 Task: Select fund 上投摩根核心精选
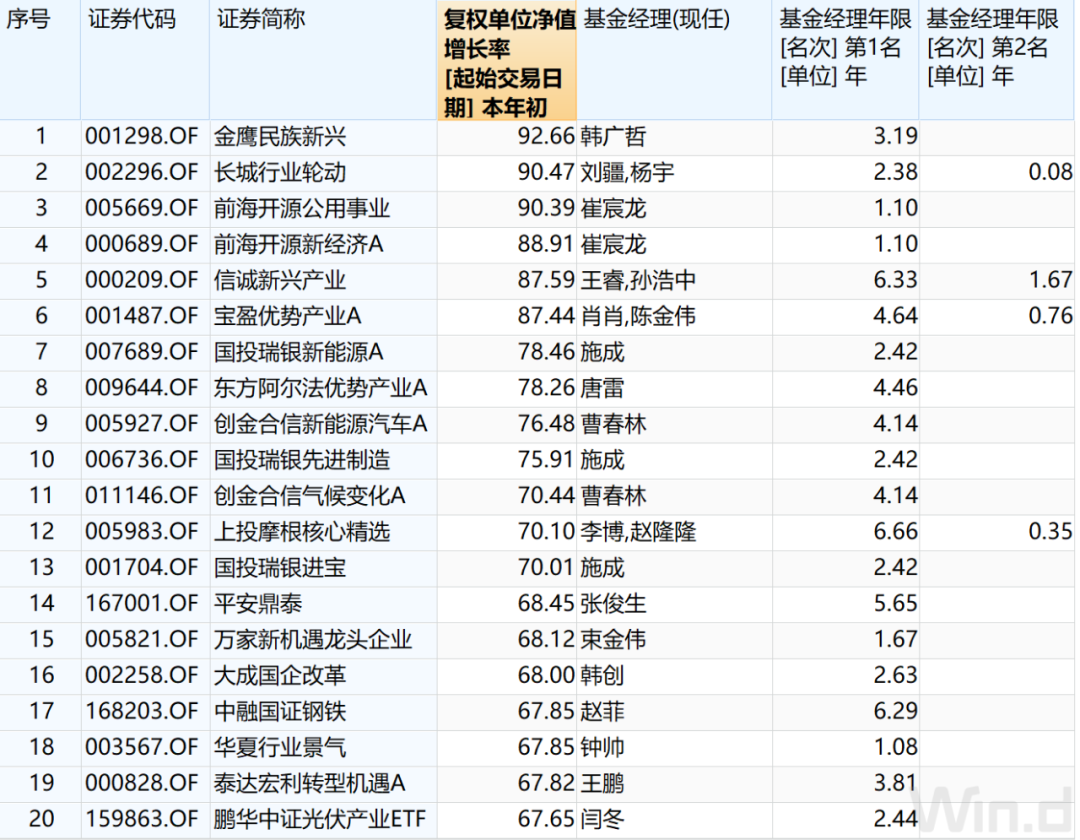click(302, 532)
